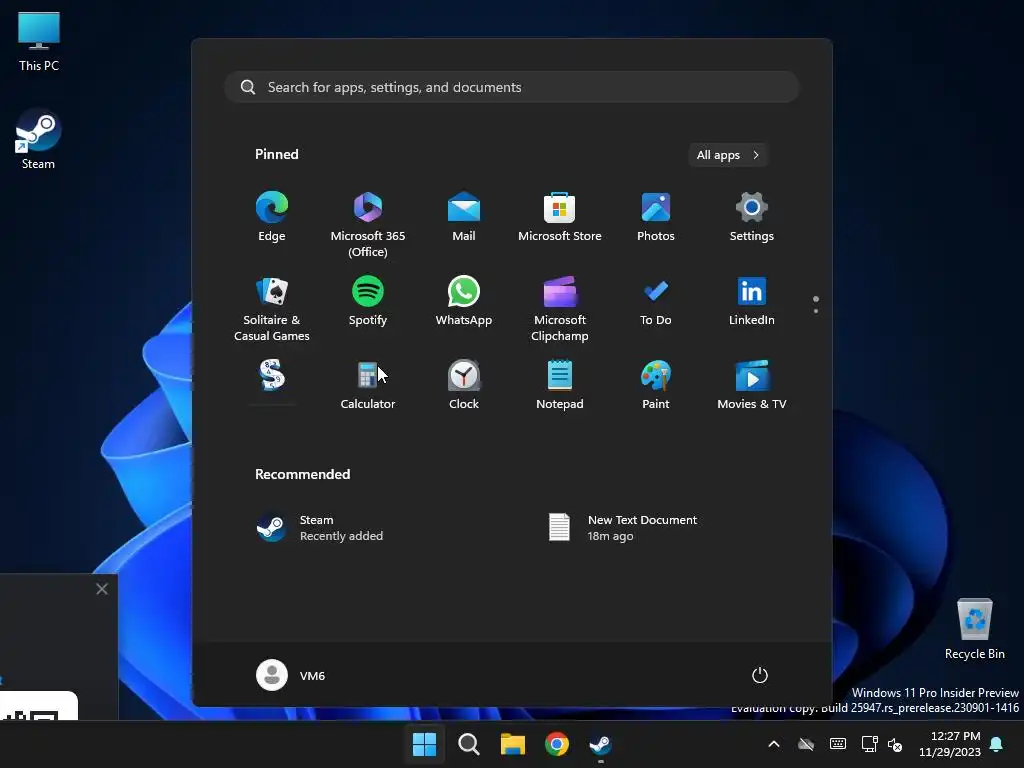The image size is (1024, 768).
Task: Launch Microsoft 365 (Office) app
Action: tap(368, 225)
